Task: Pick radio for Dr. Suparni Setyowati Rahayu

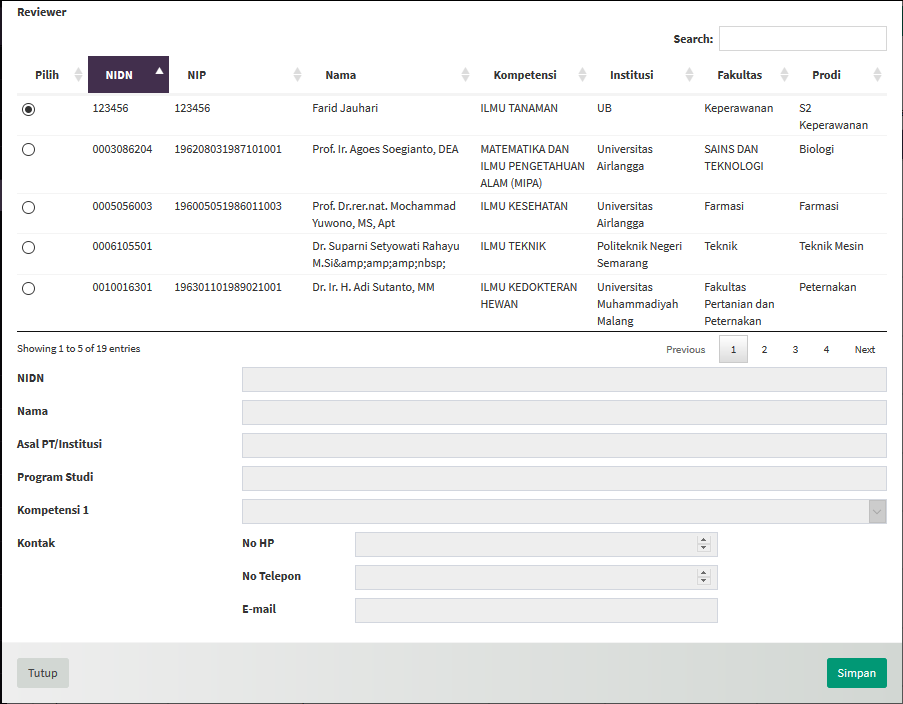Action: click(28, 248)
